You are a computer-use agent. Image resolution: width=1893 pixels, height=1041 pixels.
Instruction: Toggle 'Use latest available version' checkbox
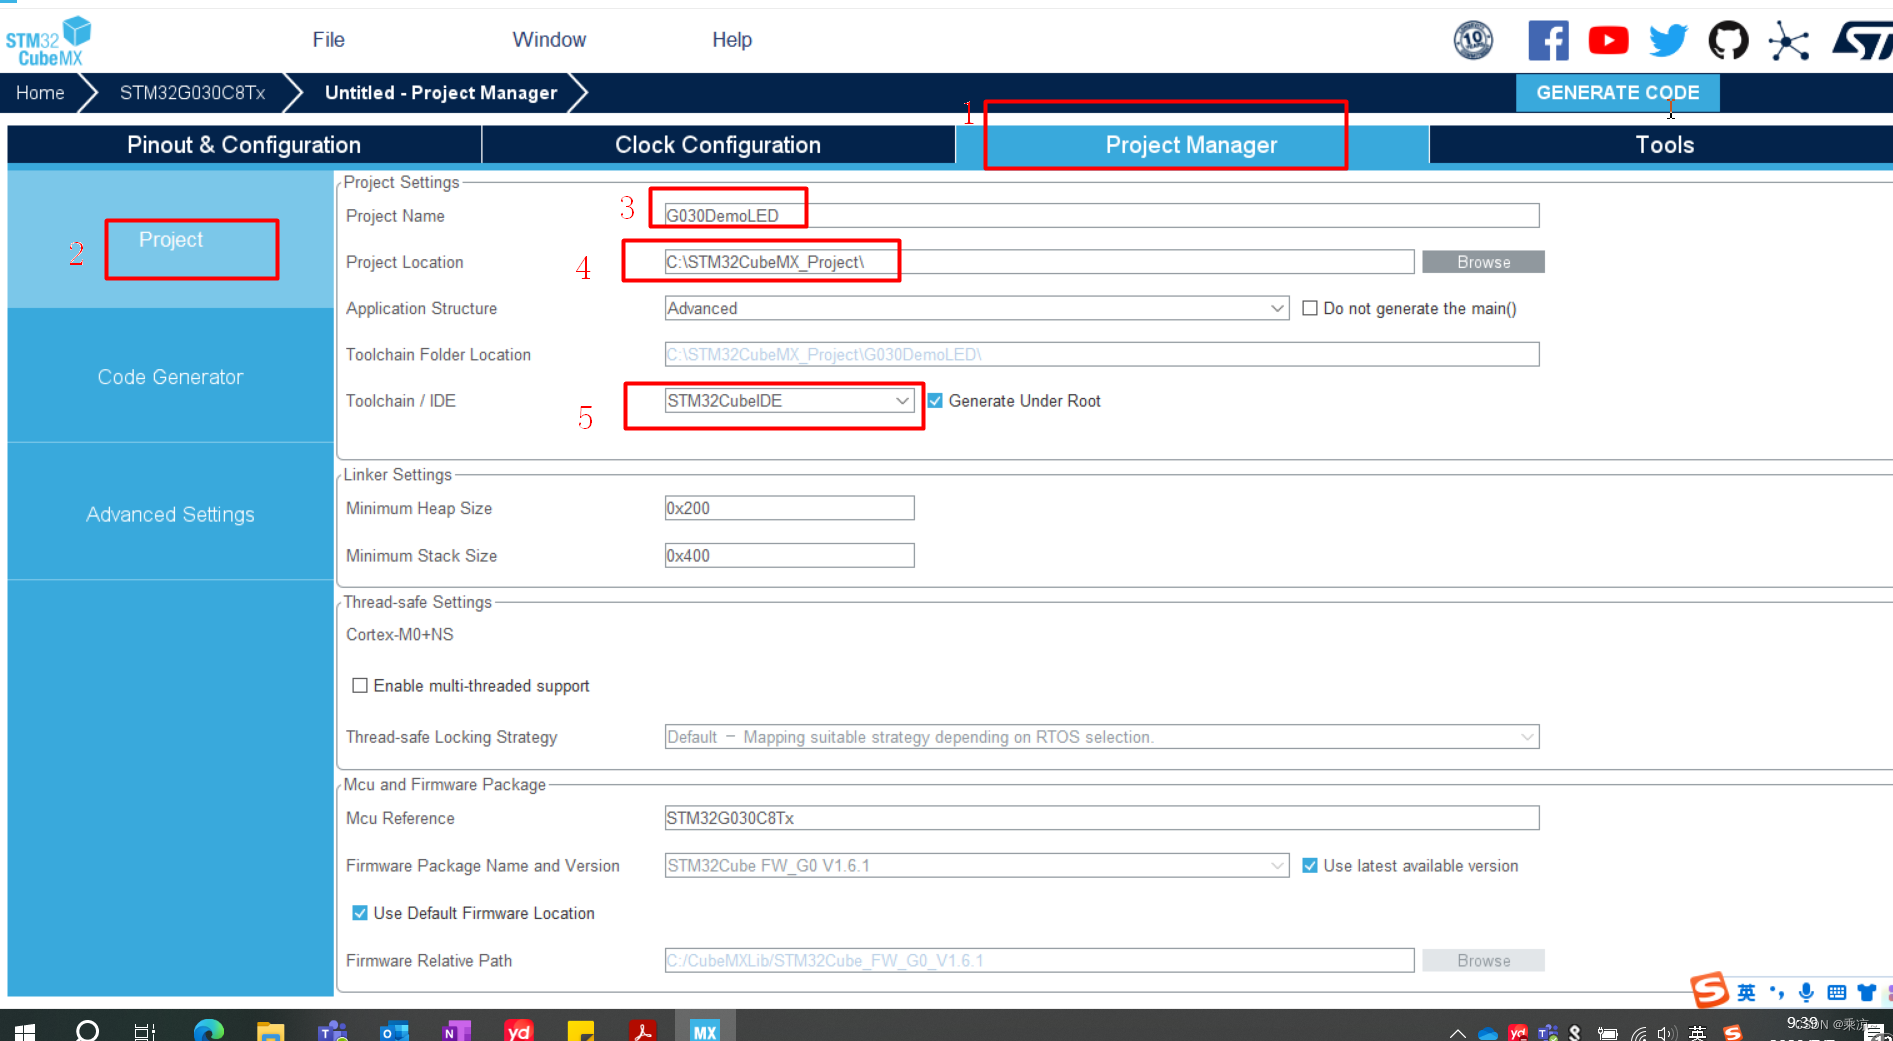(x=1310, y=866)
